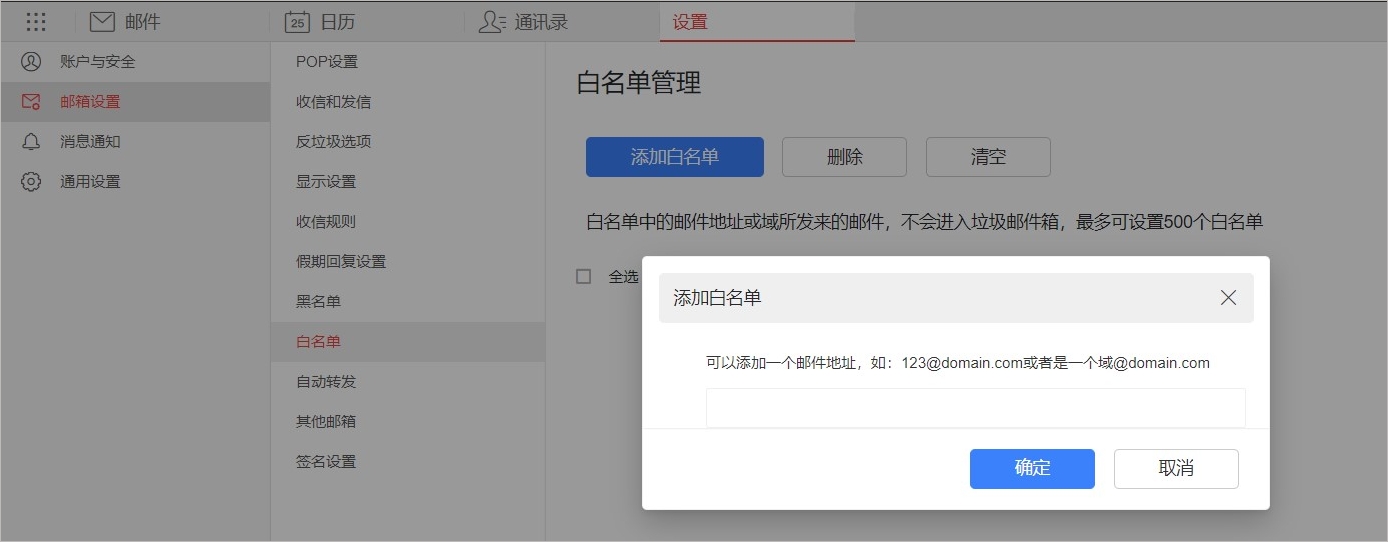Toggle the 全选 select-all checkbox

[584, 276]
